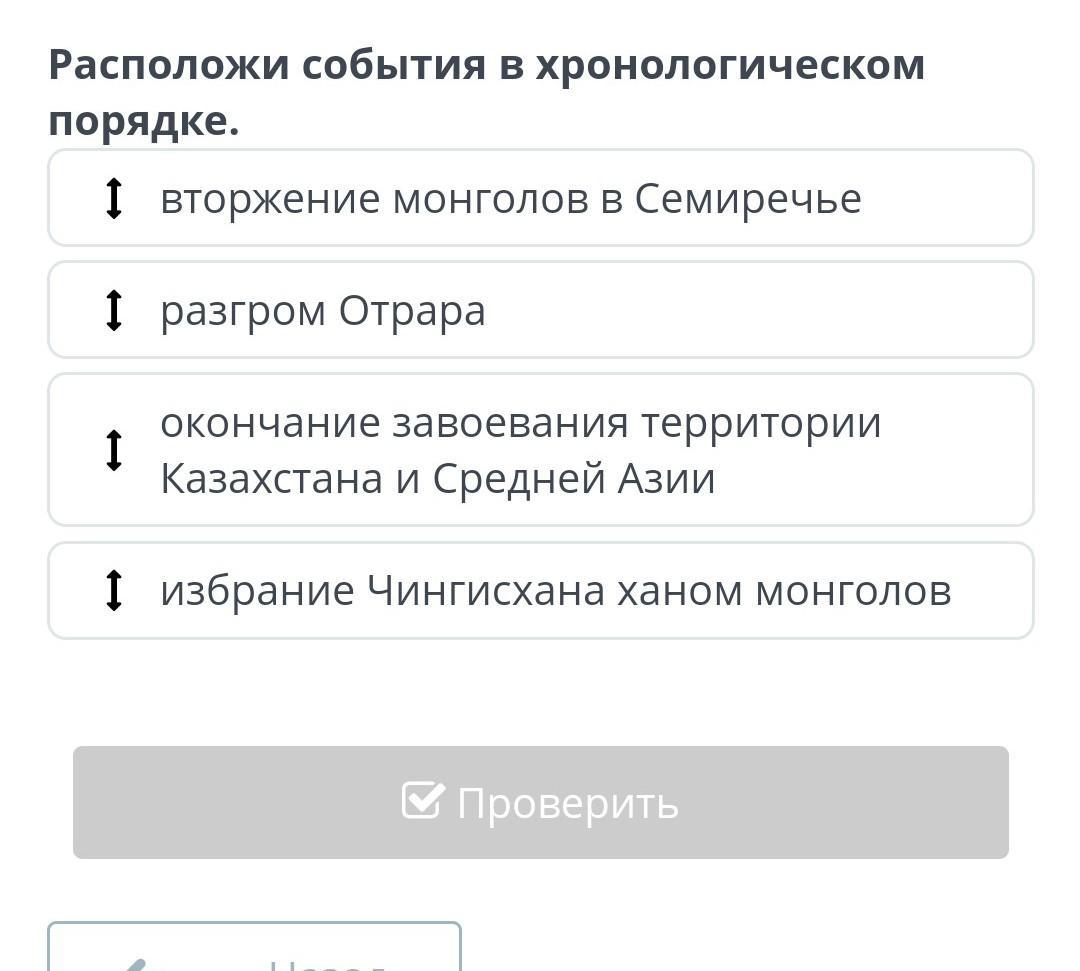The height and width of the screenshot is (971, 1080).
Task: Click the word 'Азии' in the third item
Action: coord(672,479)
